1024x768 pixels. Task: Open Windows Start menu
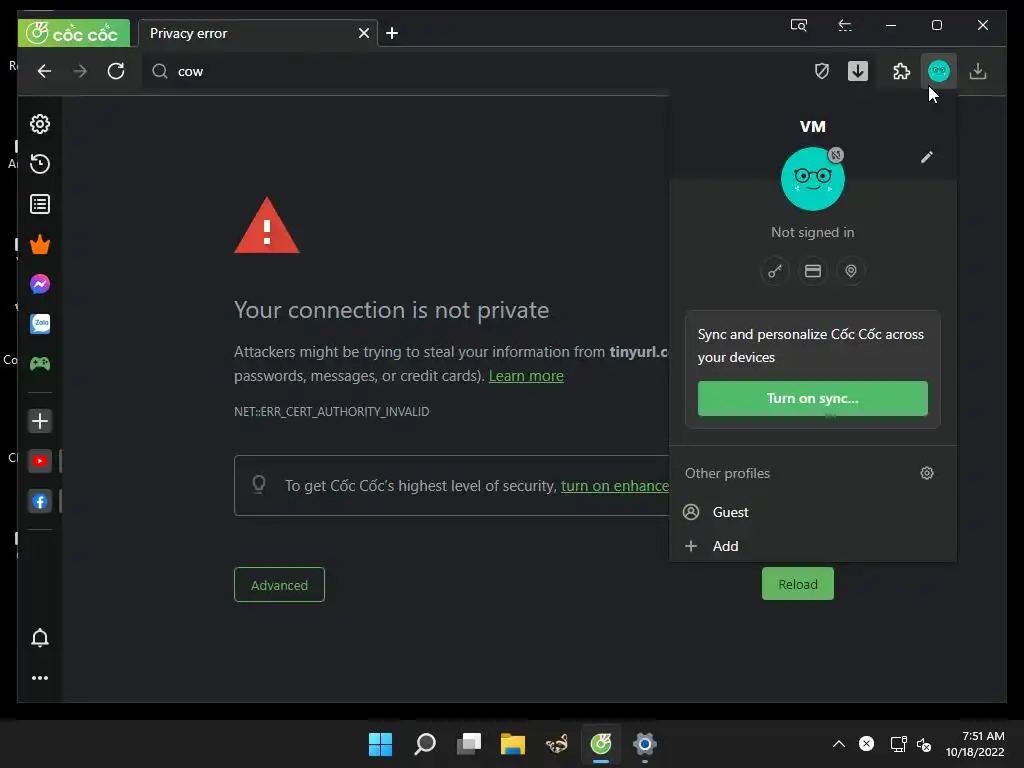coord(380,744)
